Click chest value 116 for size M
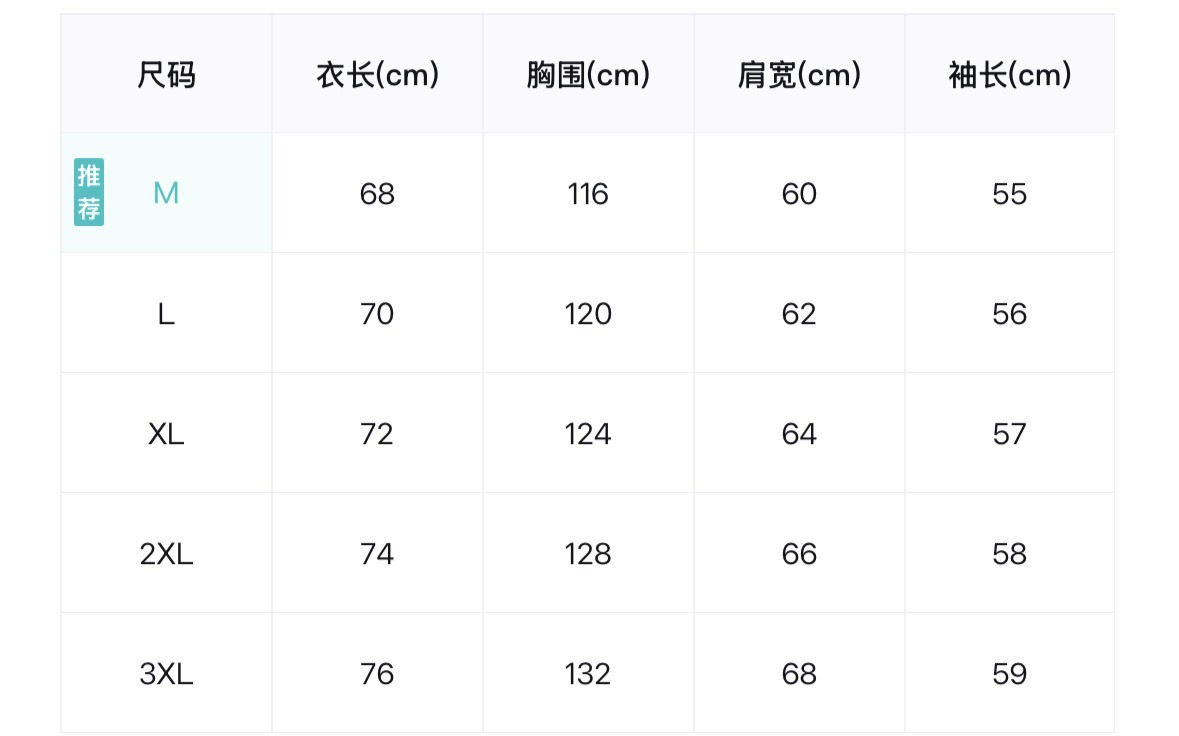Screen dimensions: 1179x736 588,194
